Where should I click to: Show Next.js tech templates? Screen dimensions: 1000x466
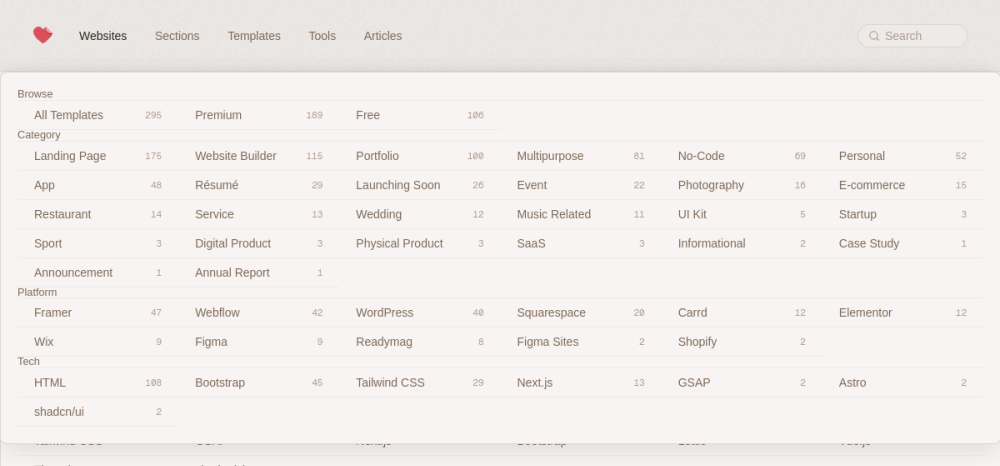pyautogui.click(x=581, y=383)
